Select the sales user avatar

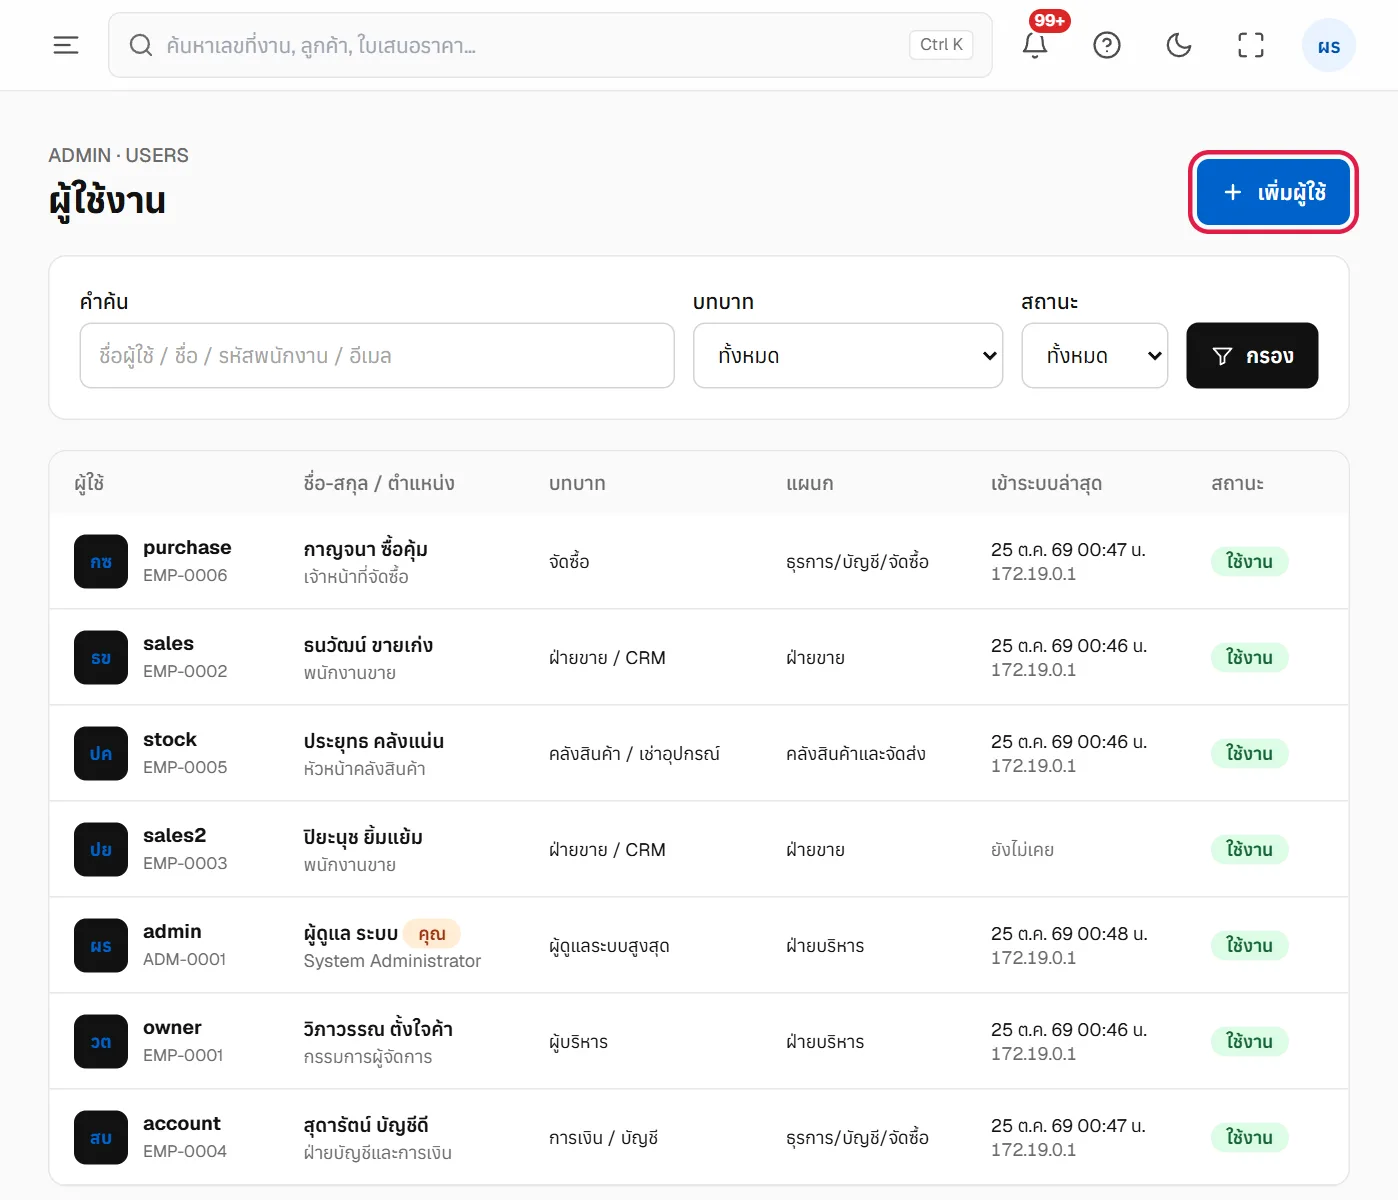(x=101, y=658)
